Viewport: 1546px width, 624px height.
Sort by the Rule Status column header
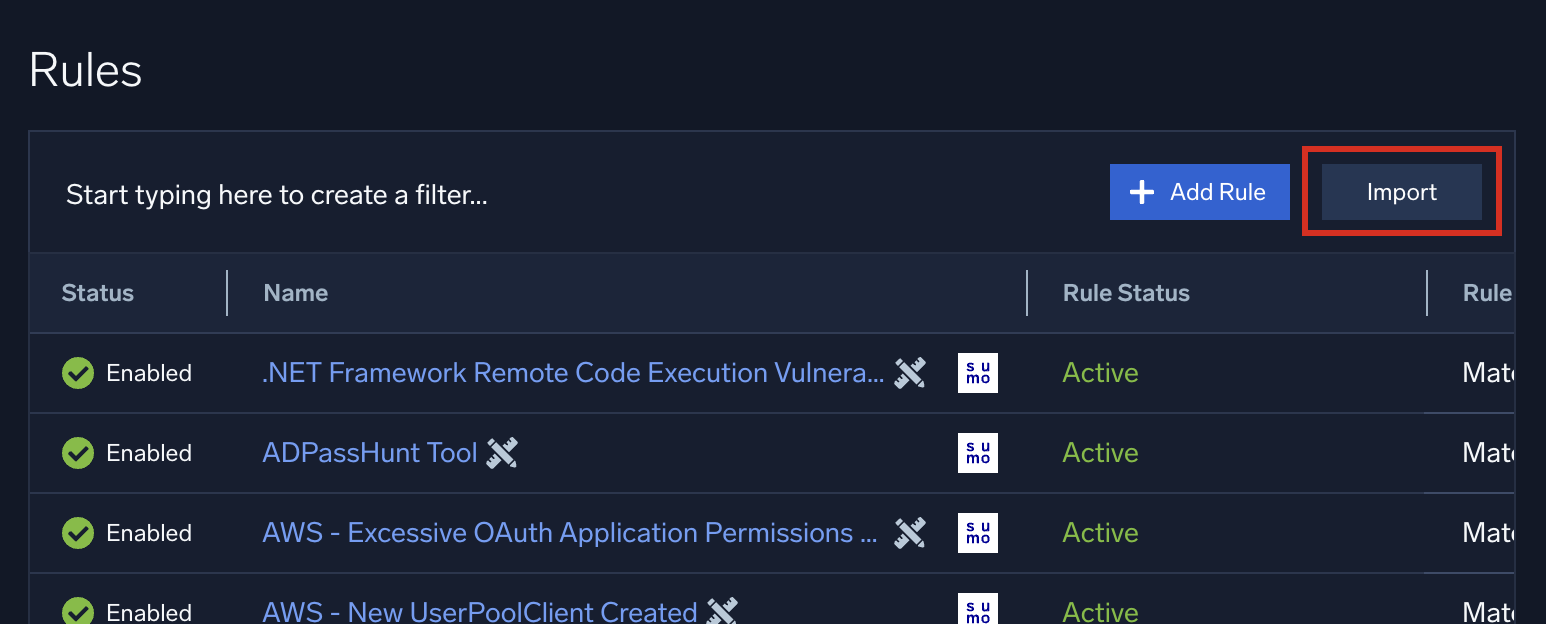click(1126, 293)
